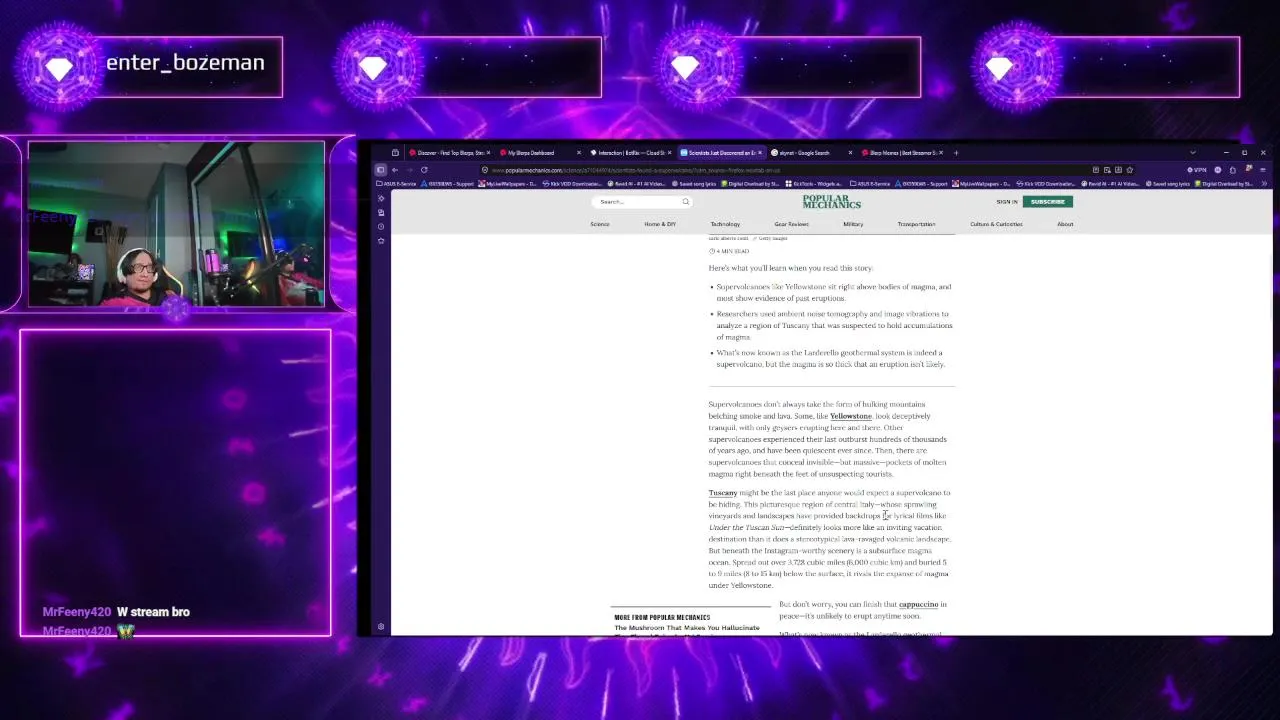The image size is (1280, 720).
Task: Click SIGN IN on Popular Mechanics
Action: (x=1007, y=202)
